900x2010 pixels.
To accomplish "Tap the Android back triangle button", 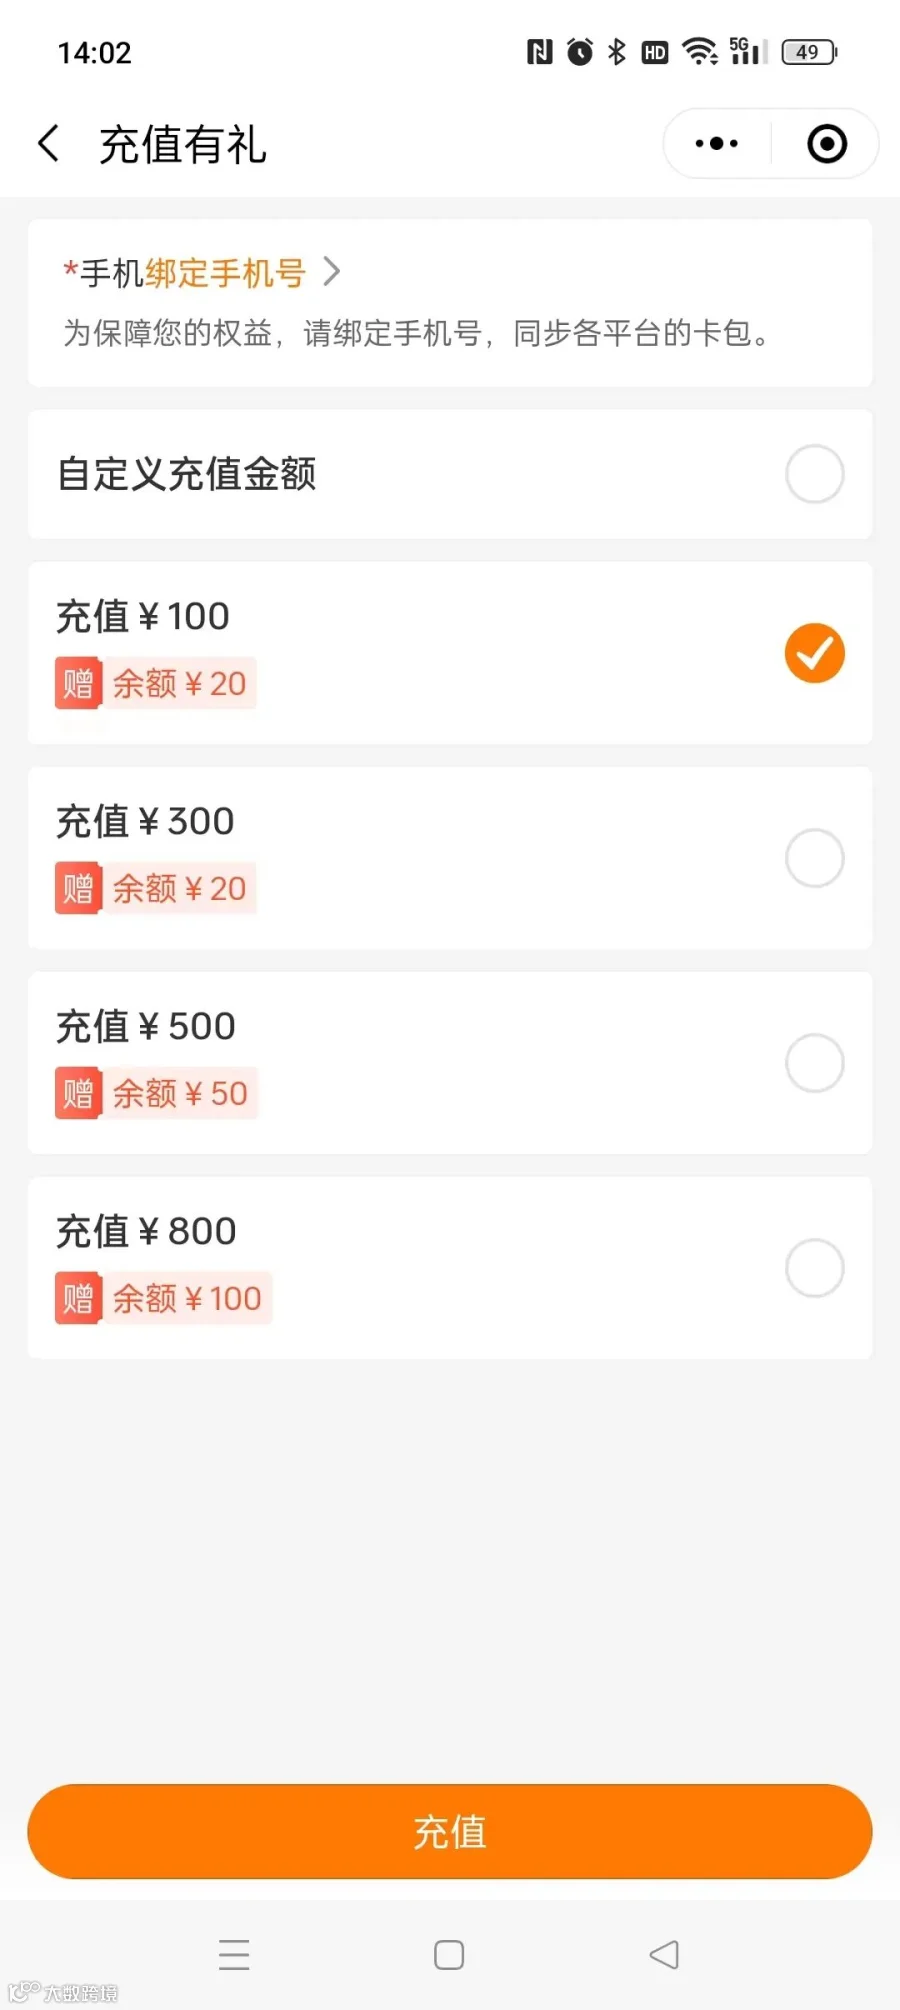I will (664, 1954).
